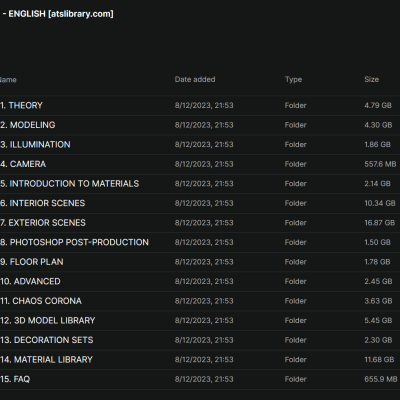Click the 2.14 GB size value
This screenshot has width=400, height=400.
coord(377,184)
